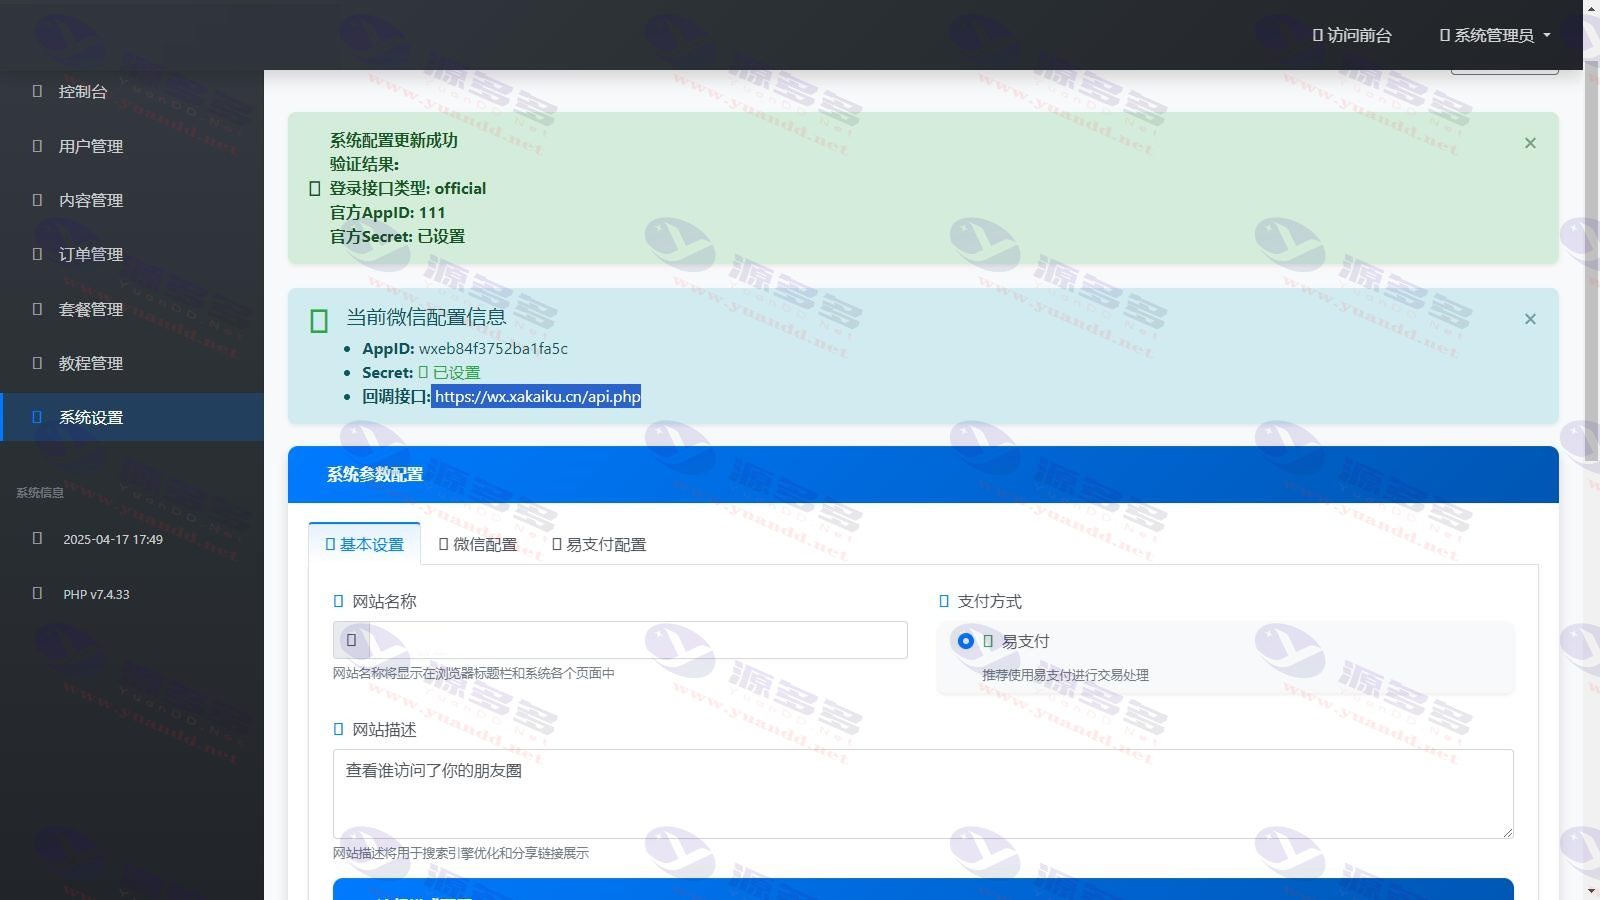
Task: Close the green 系统配置更新成功 alert
Action: coord(1530,143)
